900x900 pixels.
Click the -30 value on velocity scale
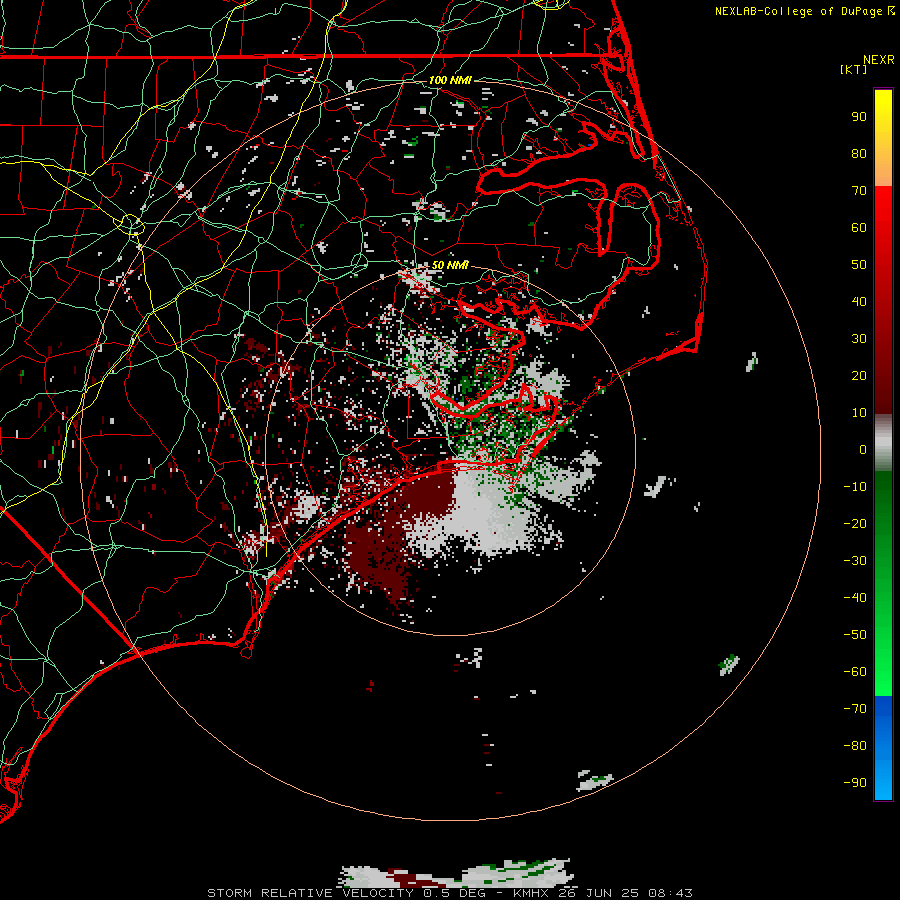pyautogui.click(x=855, y=561)
